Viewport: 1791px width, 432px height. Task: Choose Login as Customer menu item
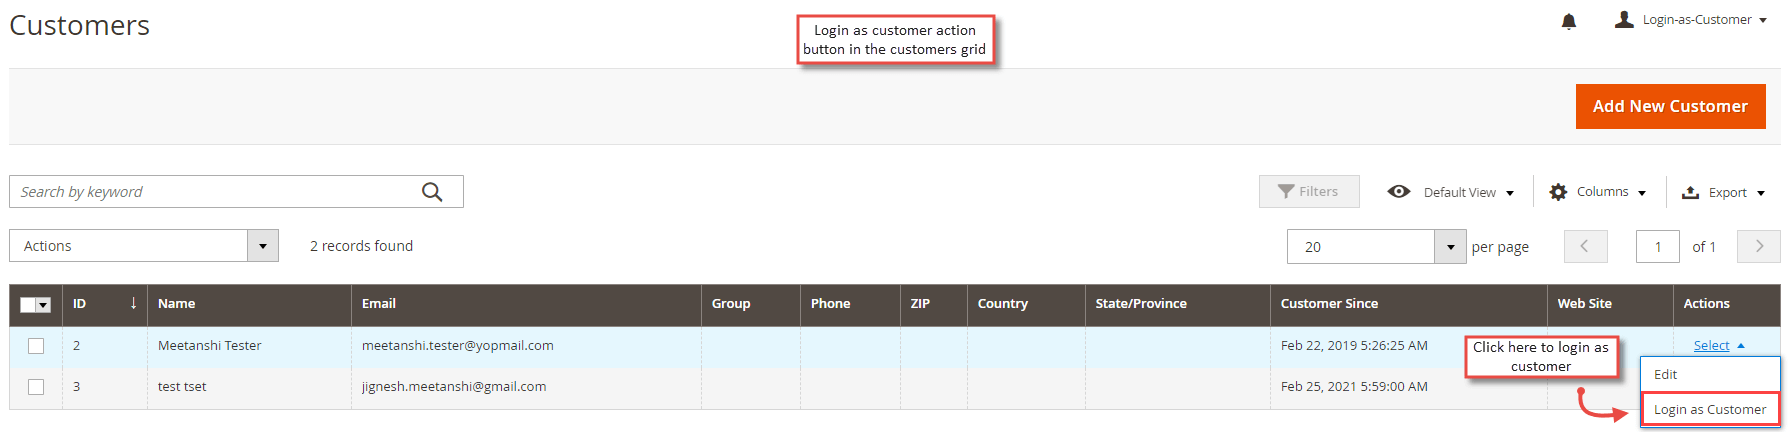[x=1710, y=409]
